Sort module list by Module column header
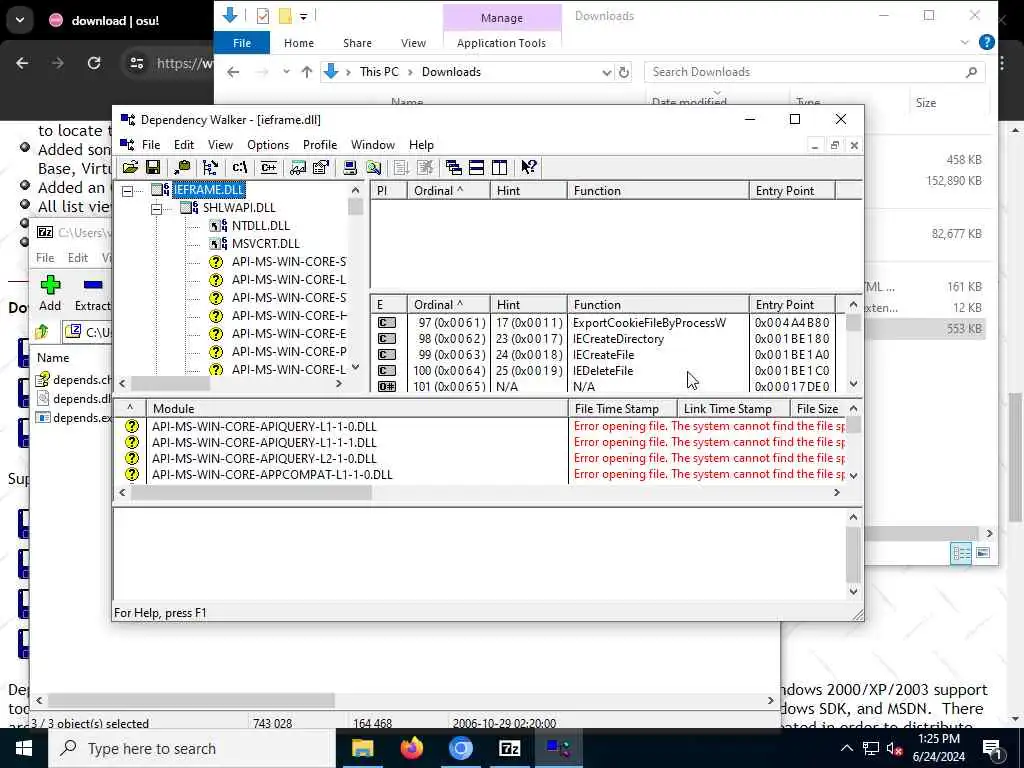The width and height of the screenshot is (1024, 768). point(357,409)
